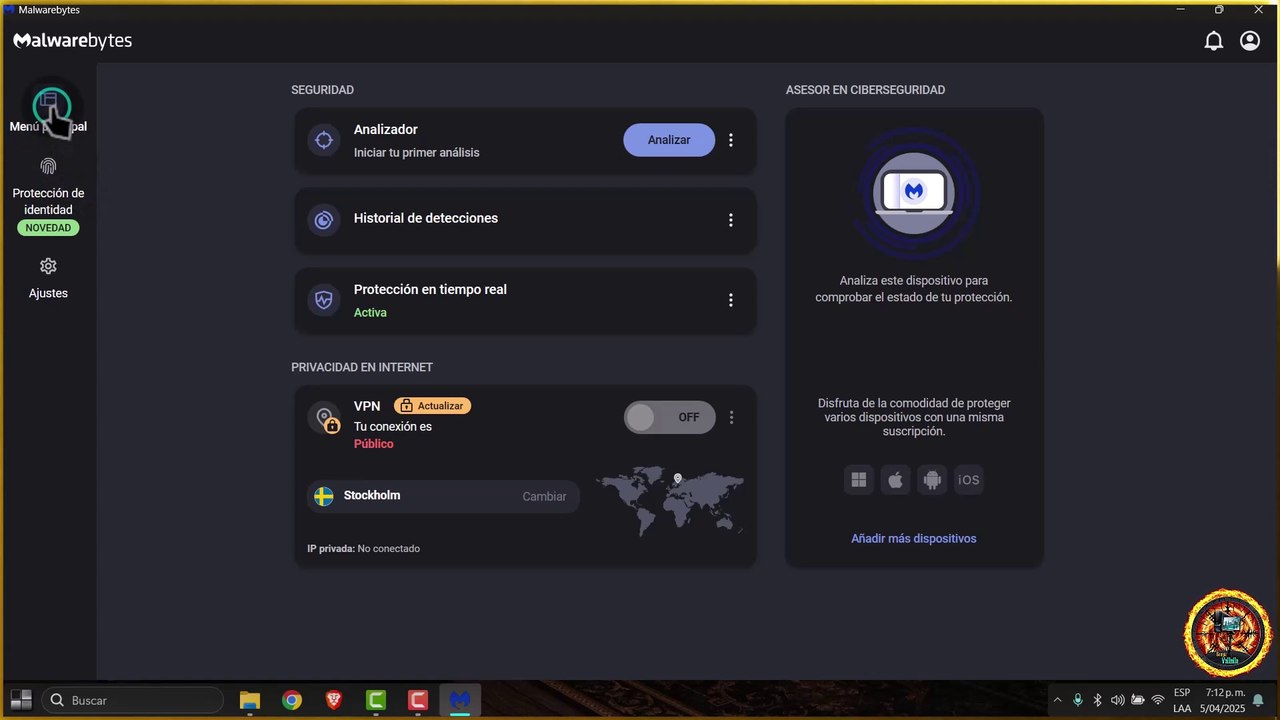Open the notifications bell in Malwarebytes header
Viewport: 1280px width, 720px height.
(1213, 41)
